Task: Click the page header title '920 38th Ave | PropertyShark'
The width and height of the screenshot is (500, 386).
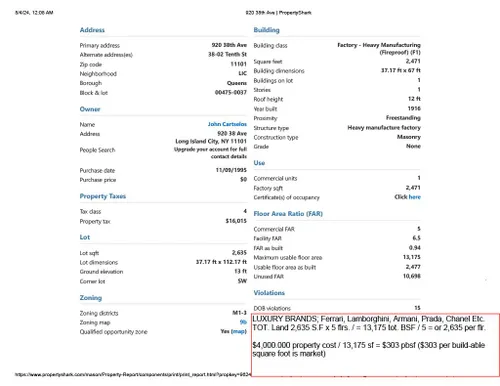Action: [279, 13]
